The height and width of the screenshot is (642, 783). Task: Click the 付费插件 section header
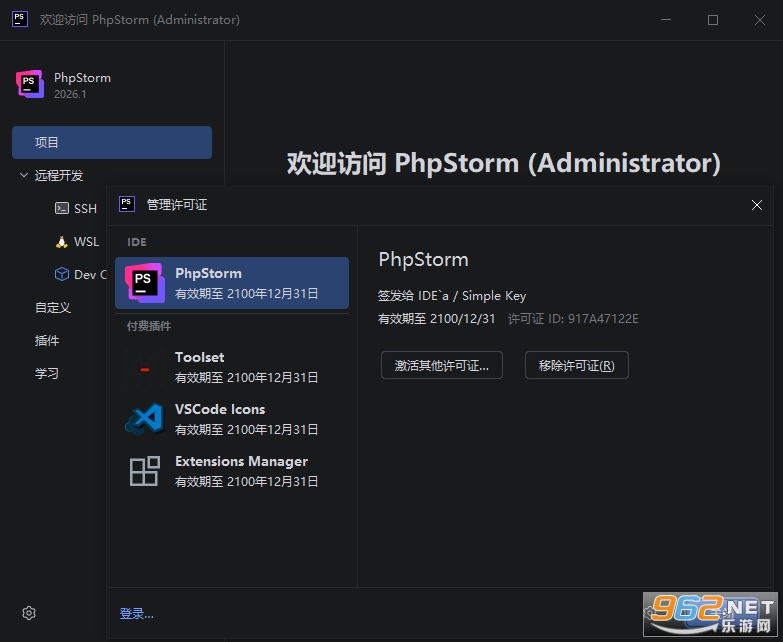point(148,326)
